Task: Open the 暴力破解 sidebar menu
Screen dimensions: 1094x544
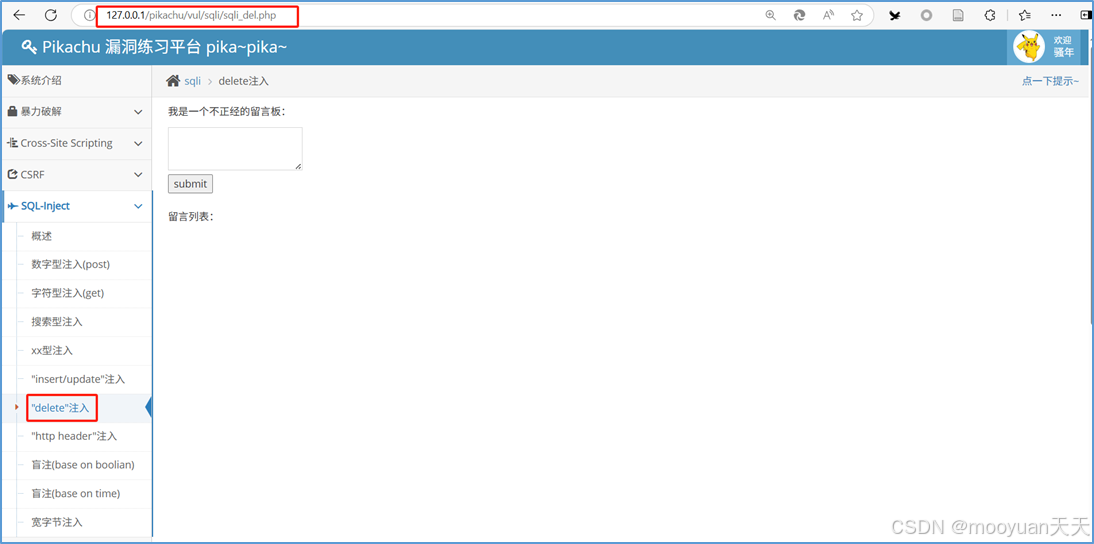Action: tap(76, 112)
